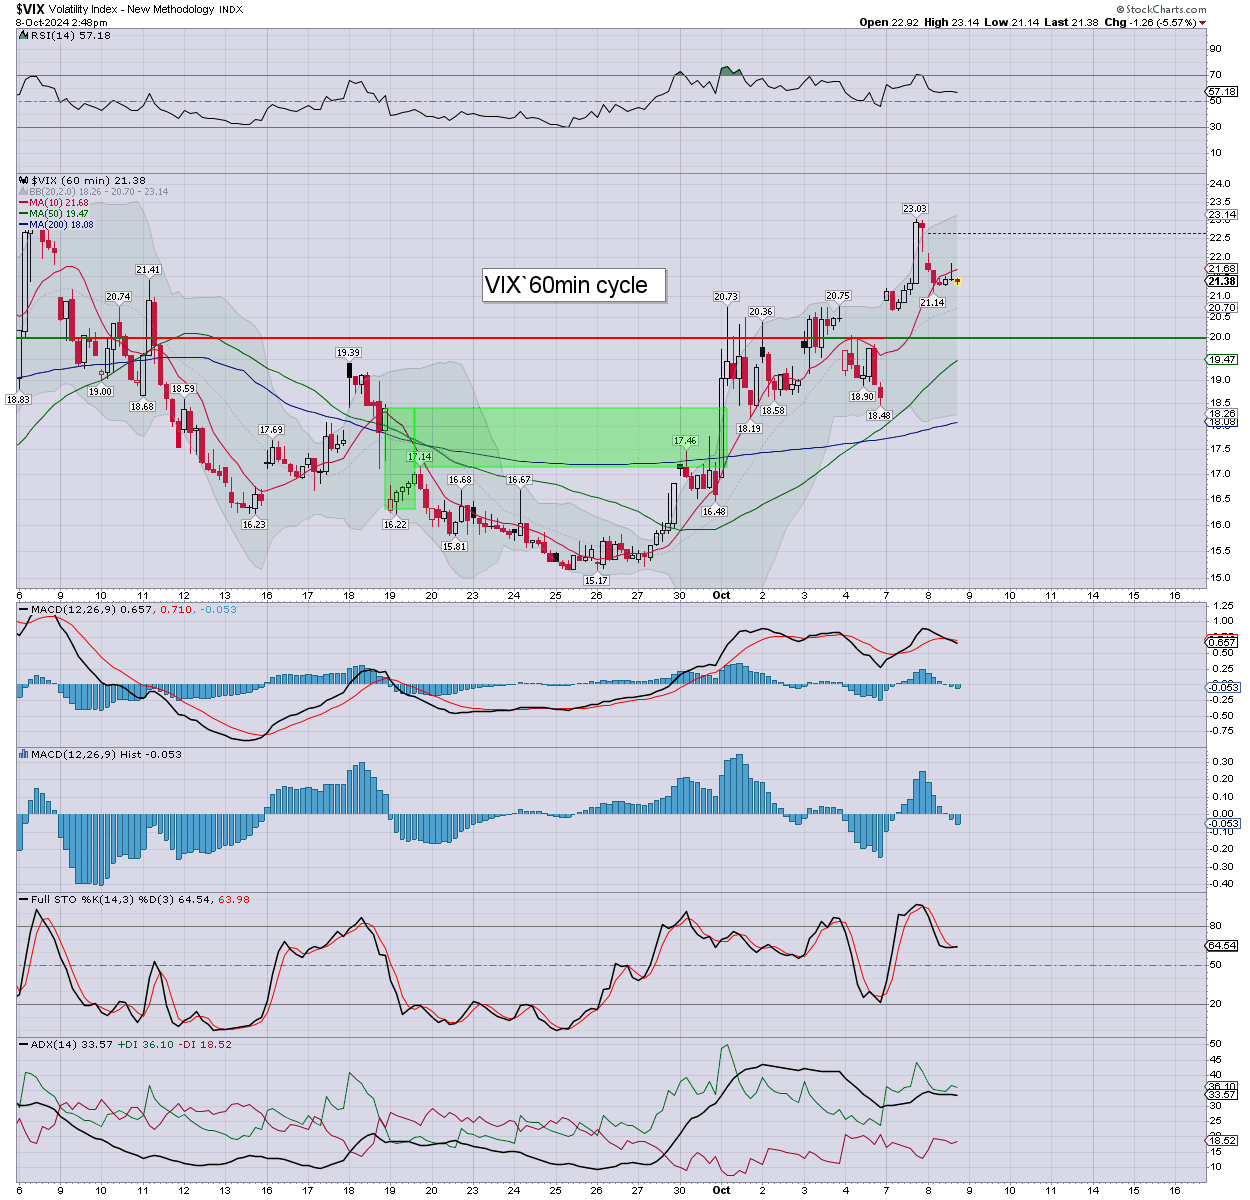Click the MACD(12,26,9) line panel icon
The image size is (1250, 1200).
tap(24, 609)
